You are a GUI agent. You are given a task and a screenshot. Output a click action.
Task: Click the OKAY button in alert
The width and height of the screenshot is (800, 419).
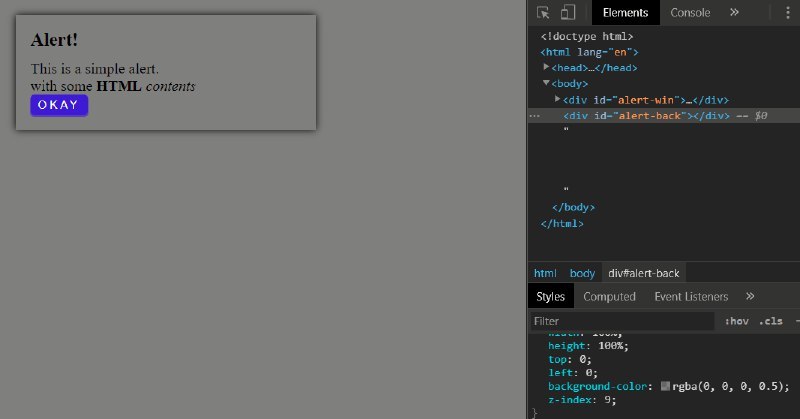[x=59, y=105]
